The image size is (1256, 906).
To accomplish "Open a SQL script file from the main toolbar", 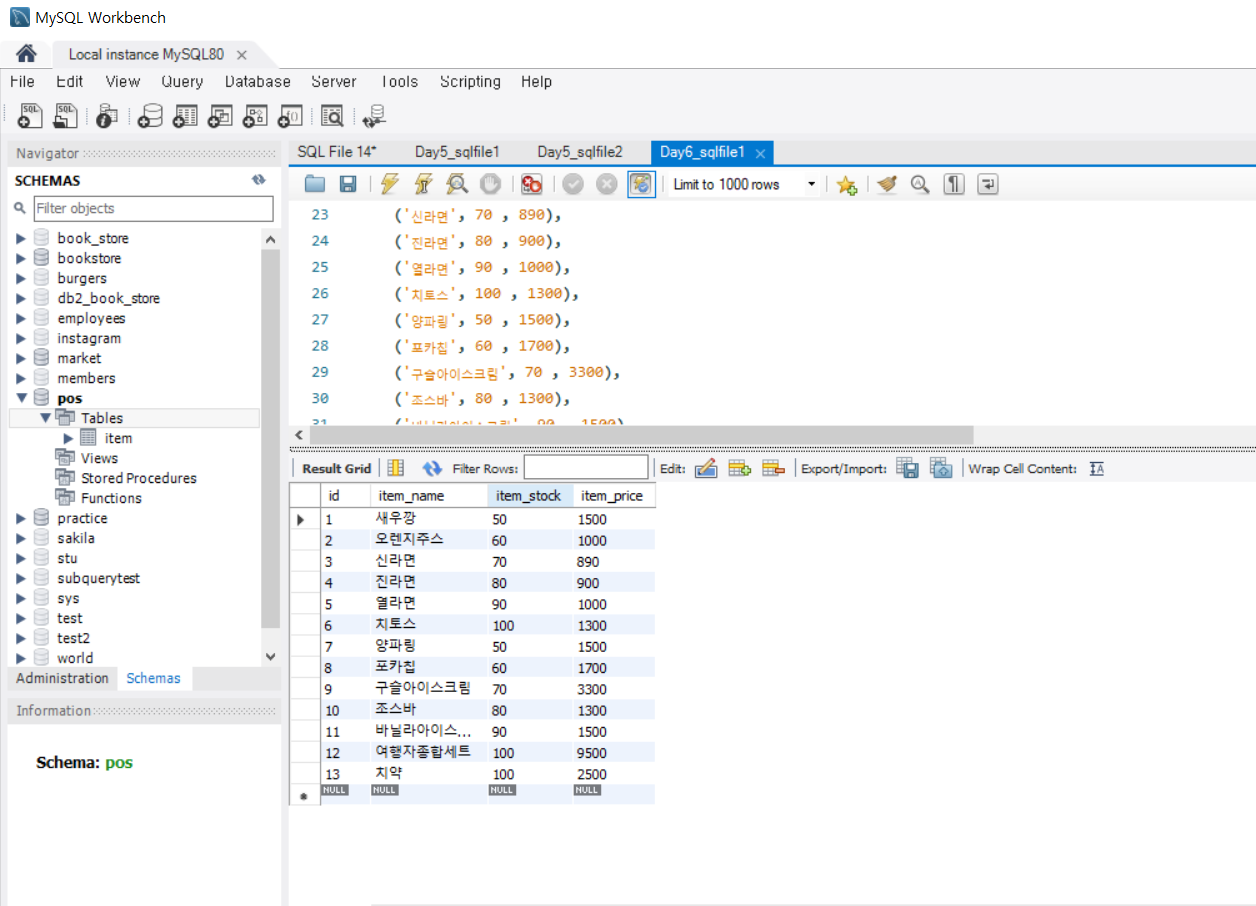I will point(65,116).
